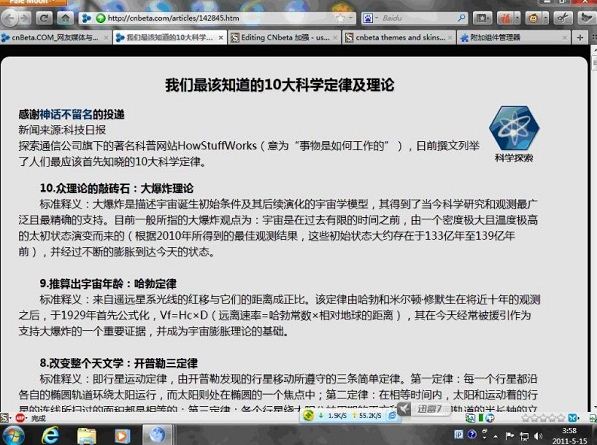Go back with the browser Back arrow
Viewport: 597px width, 445px height.
coord(9,18)
